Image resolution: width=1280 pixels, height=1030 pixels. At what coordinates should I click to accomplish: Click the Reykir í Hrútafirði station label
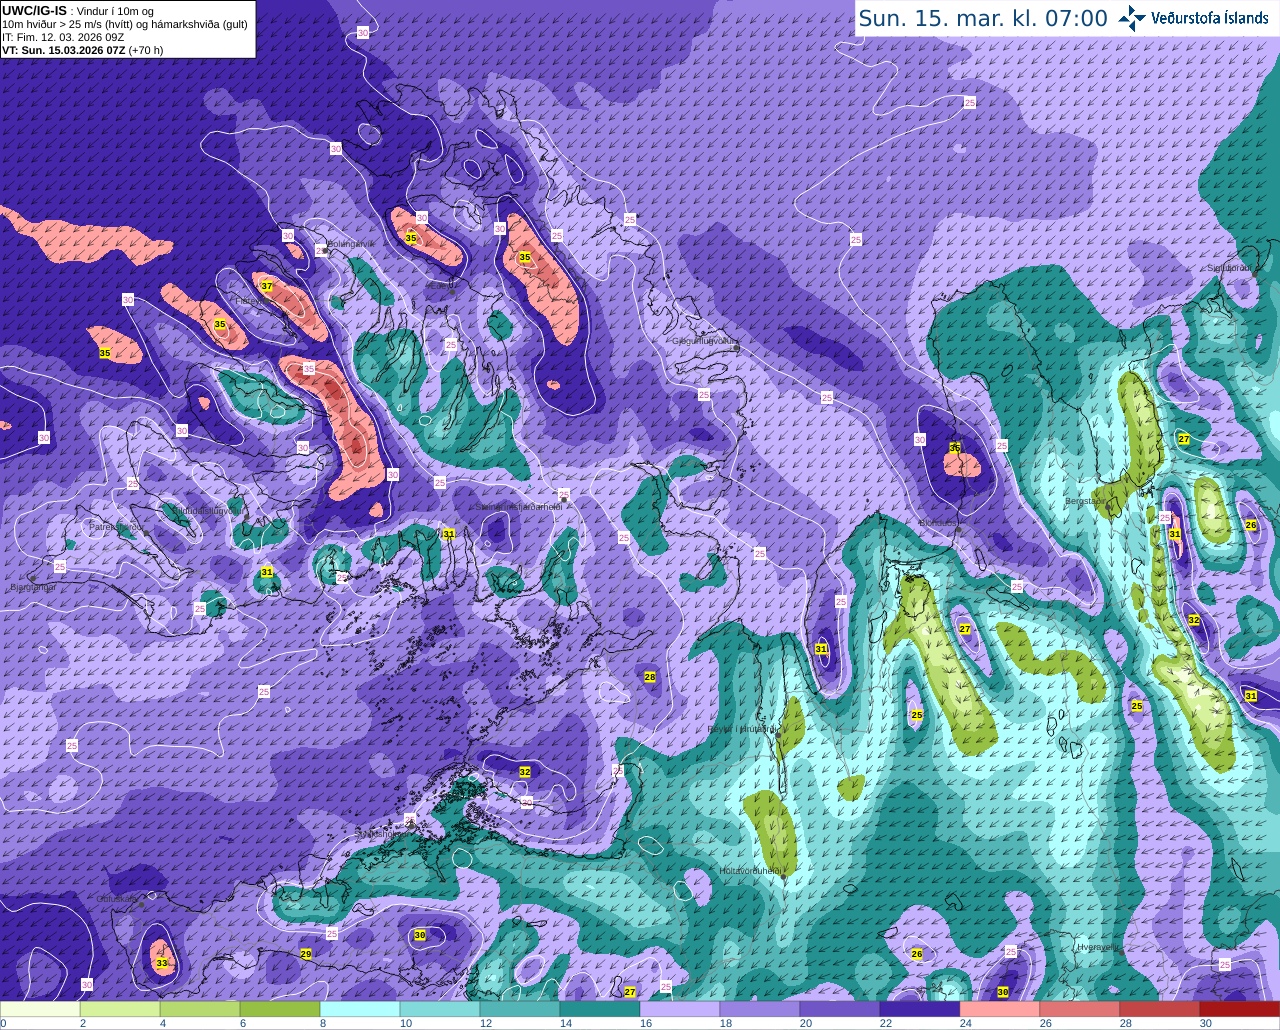coord(740,729)
